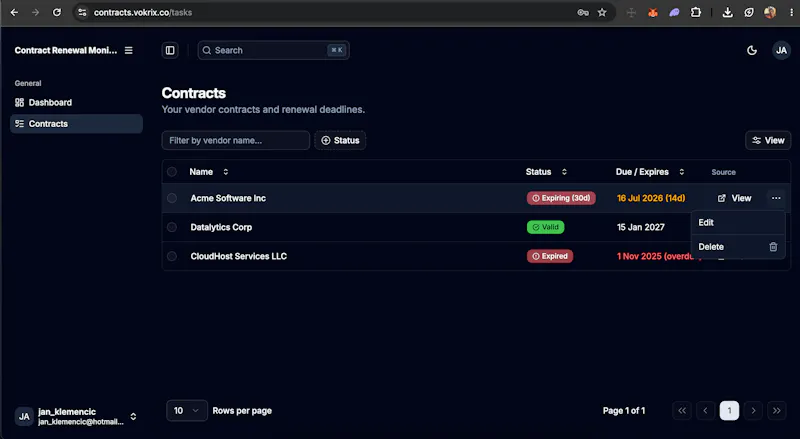800x439 pixels.
Task: Open the View column options
Action: point(768,140)
